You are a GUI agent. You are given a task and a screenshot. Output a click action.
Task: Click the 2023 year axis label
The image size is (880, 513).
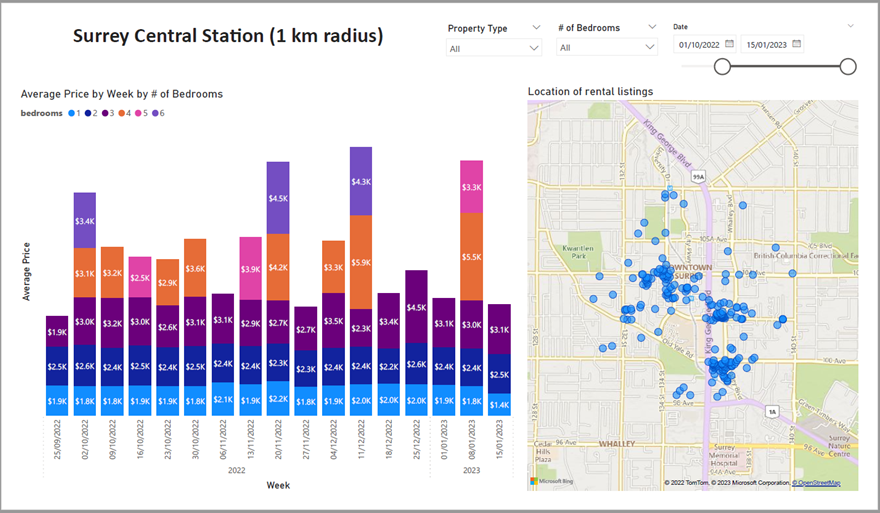click(x=471, y=470)
